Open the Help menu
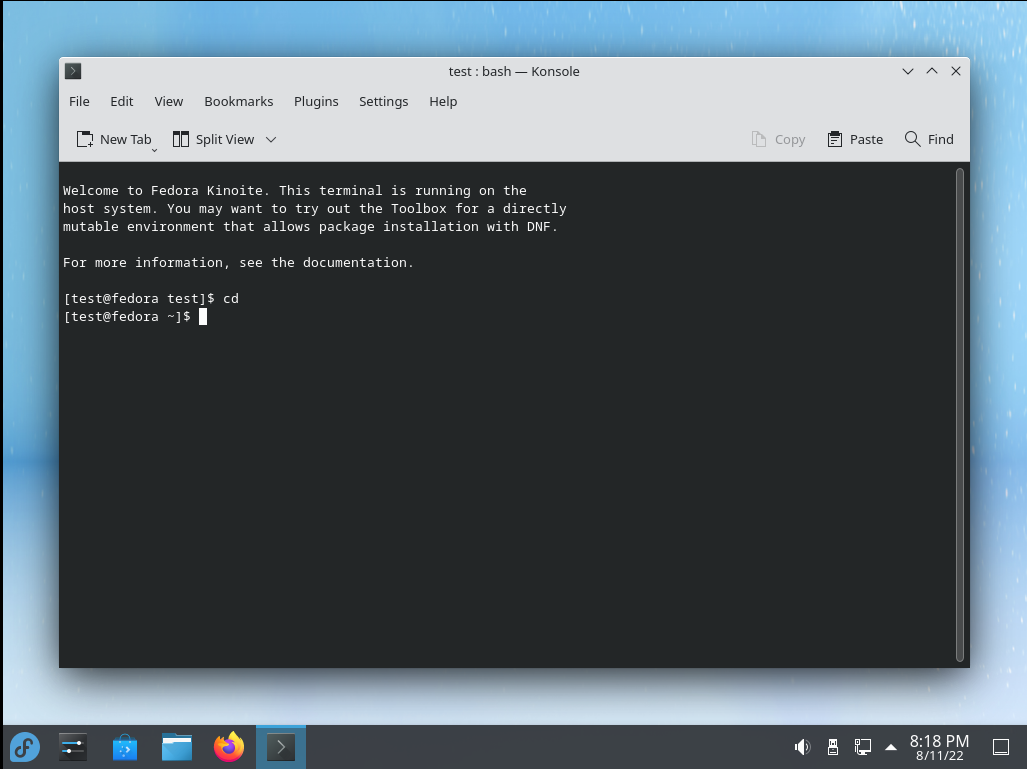Screen dimensions: 1027x769 tap(443, 102)
